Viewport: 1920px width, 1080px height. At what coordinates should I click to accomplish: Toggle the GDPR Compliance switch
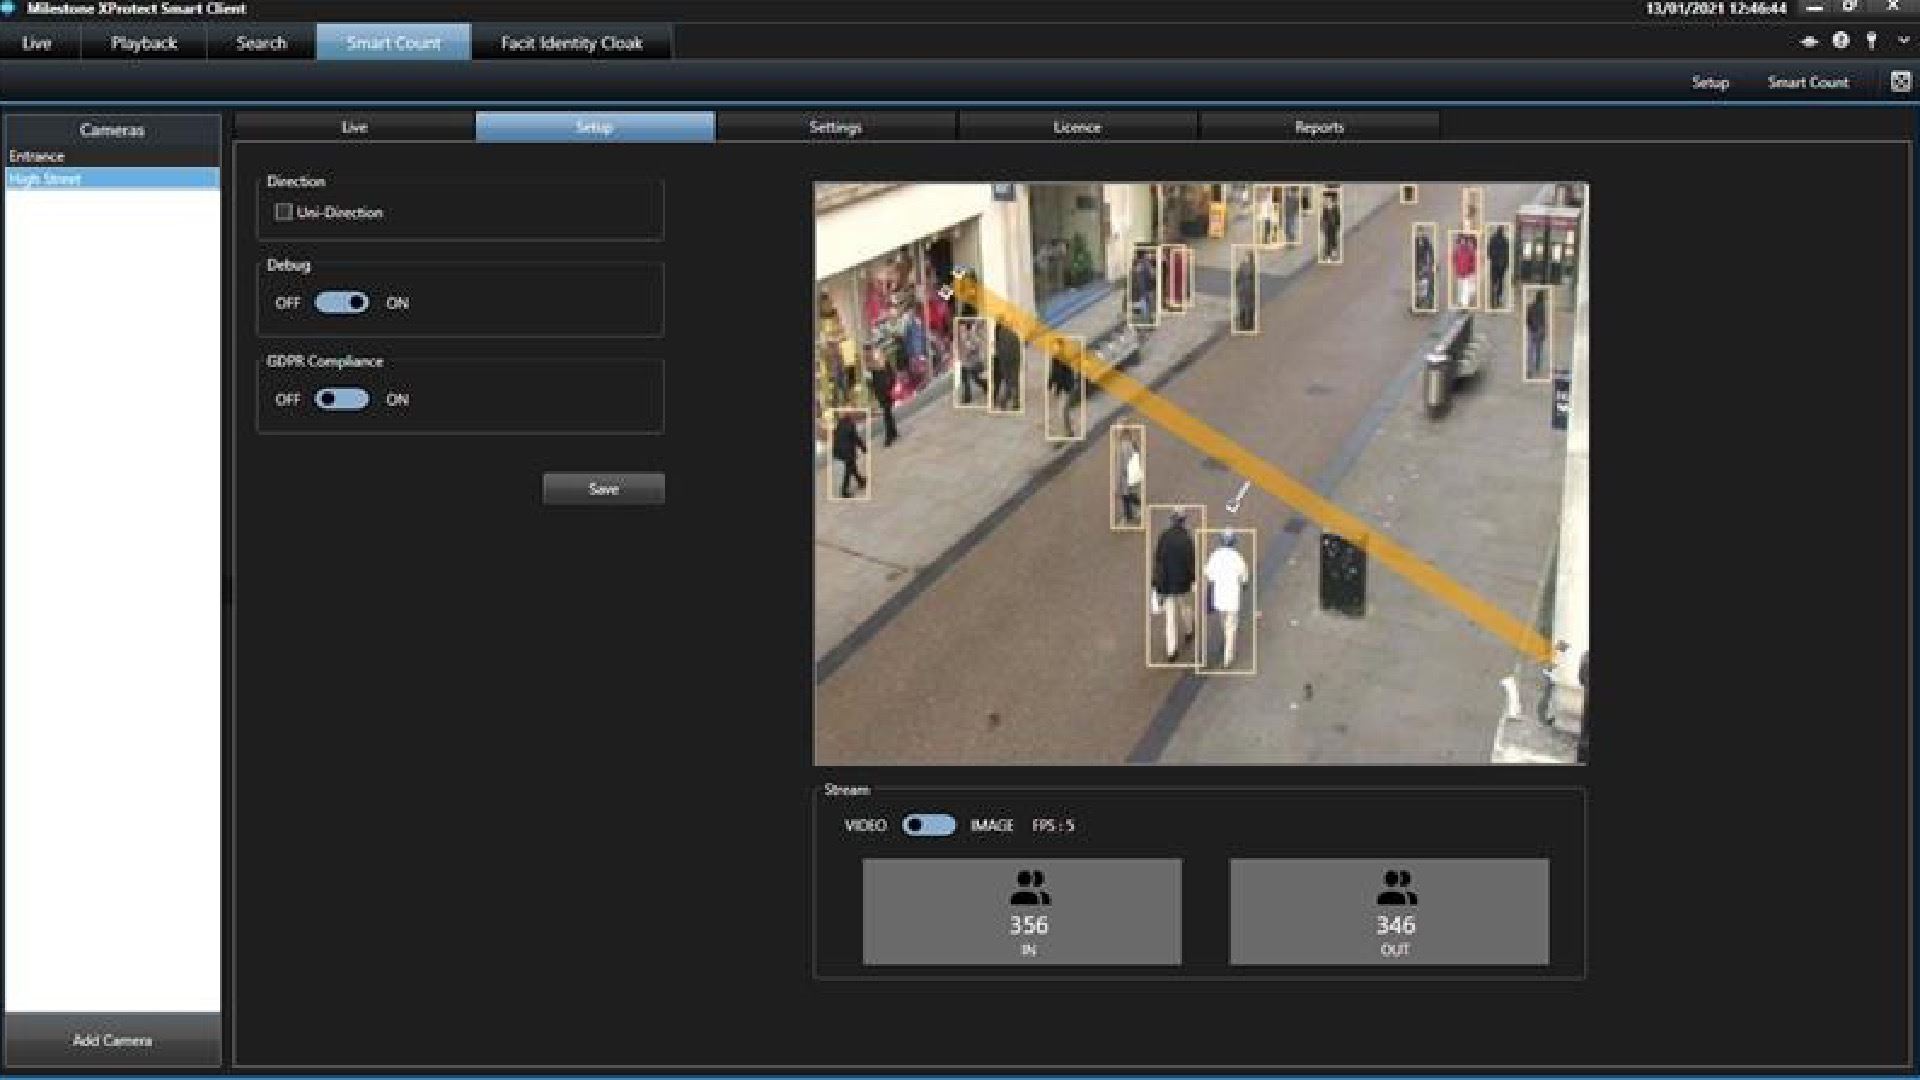[342, 399]
